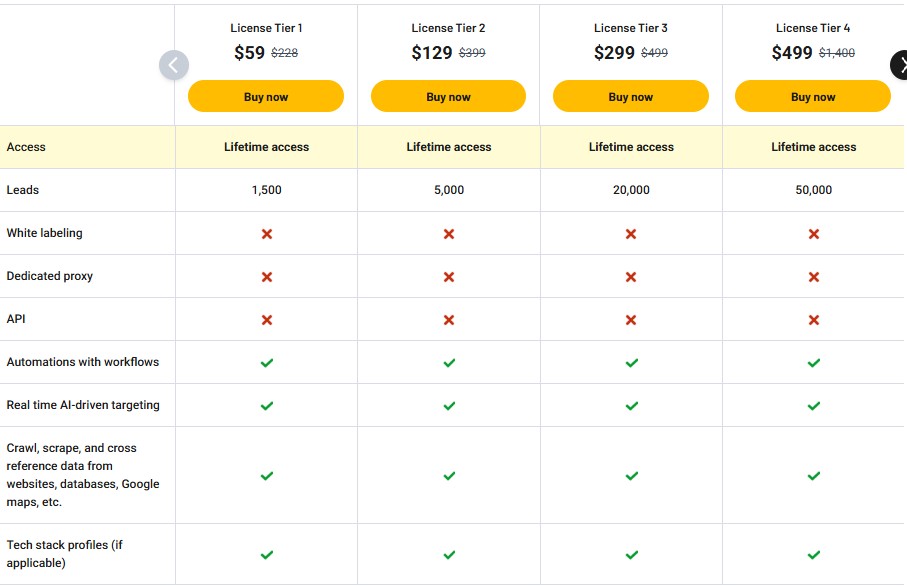Image resolution: width=907 pixels, height=586 pixels.
Task: Click the 1,500 leads value
Action: (267, 190)
